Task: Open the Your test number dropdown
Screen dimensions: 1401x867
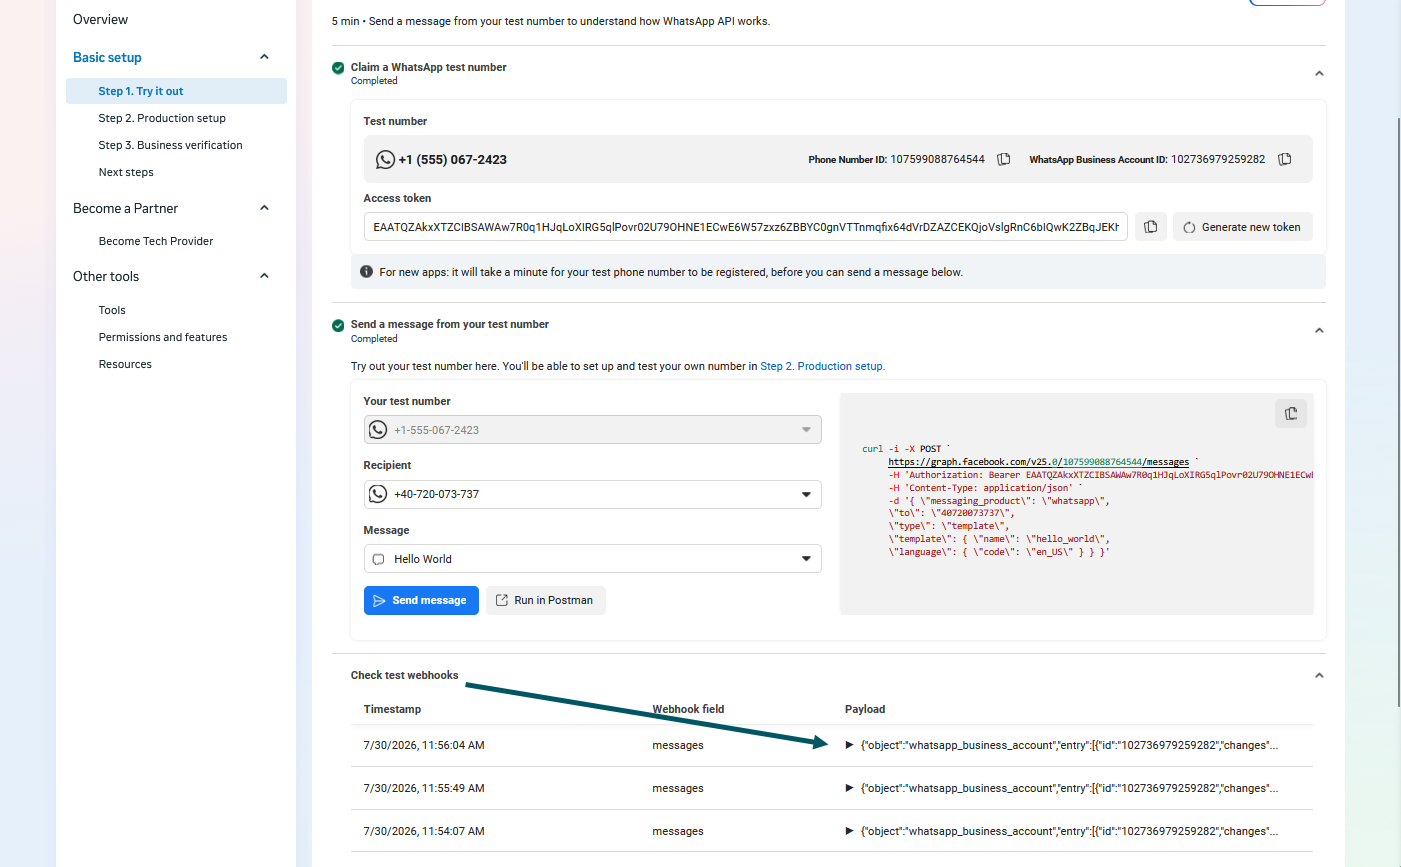Action: coord(593,430)
